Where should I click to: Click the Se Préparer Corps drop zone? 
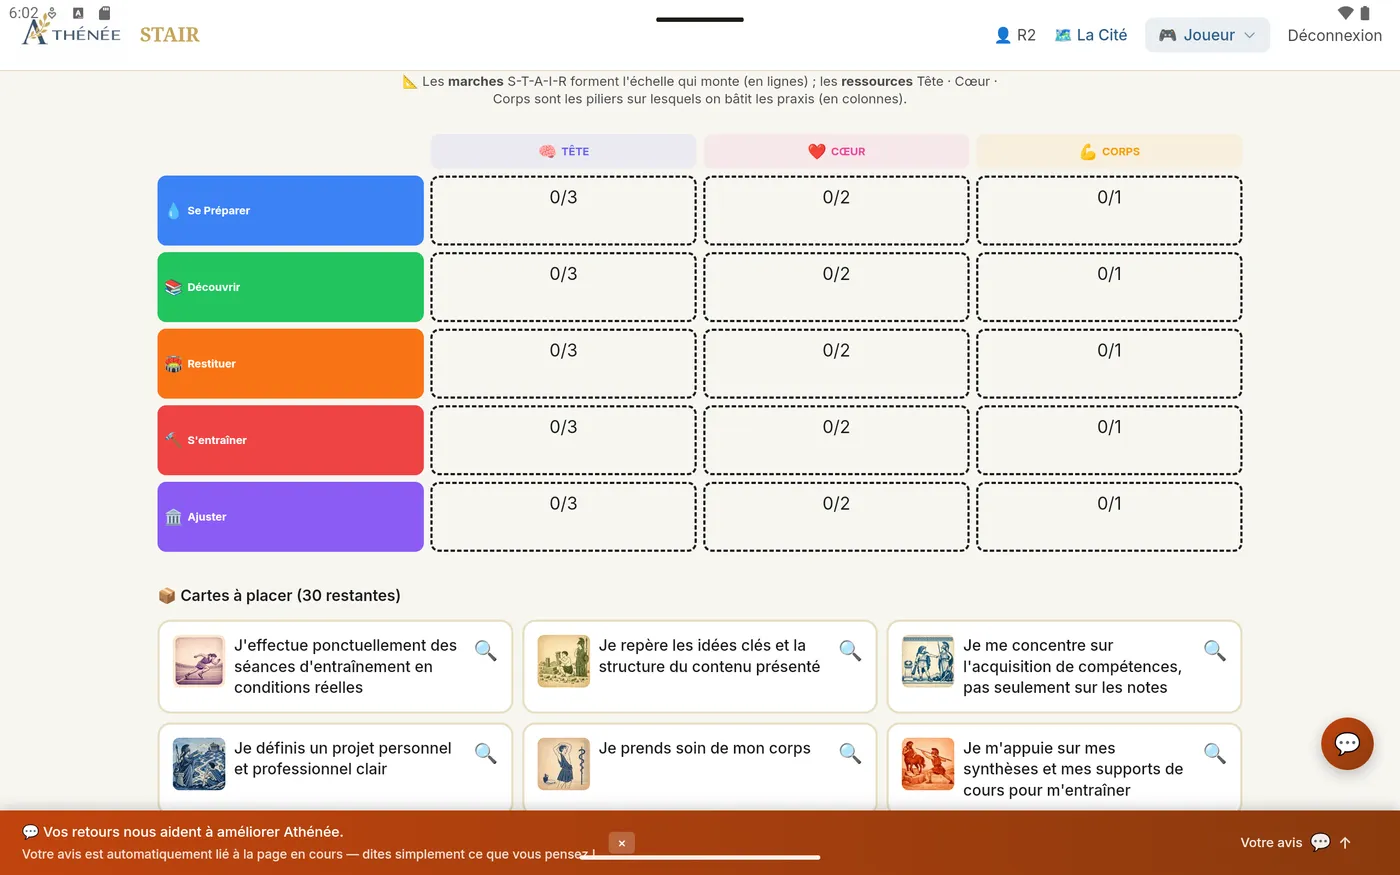pos(1109,210)
